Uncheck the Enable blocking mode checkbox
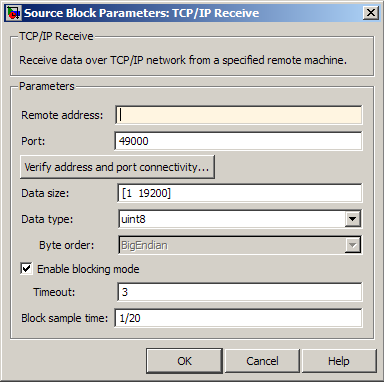The height and width of the screenshot is (382, 384). [26, 269]
